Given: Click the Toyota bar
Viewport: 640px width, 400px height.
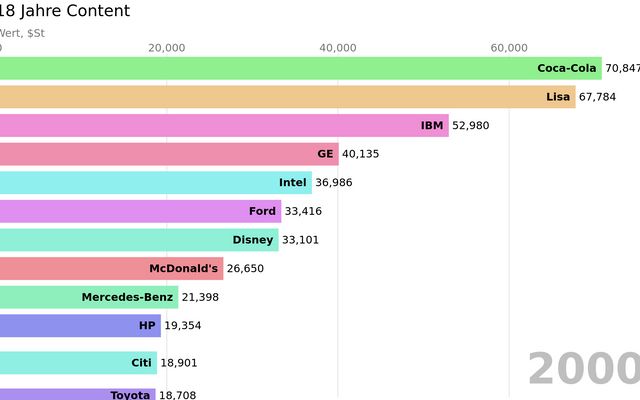Looking at the screenshot, I should [x=77, y=394].
